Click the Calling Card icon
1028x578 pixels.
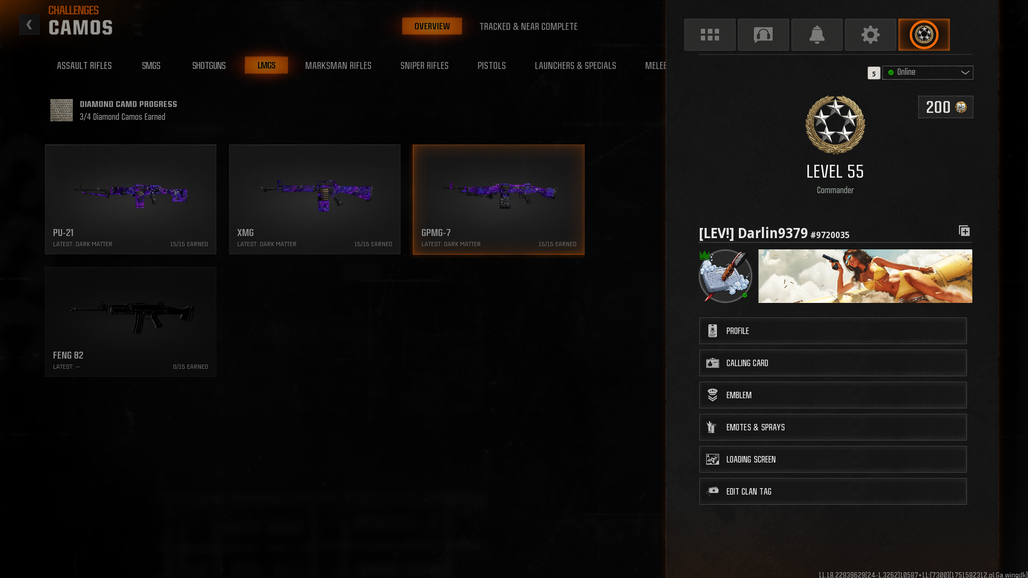(x=713, y=363)
